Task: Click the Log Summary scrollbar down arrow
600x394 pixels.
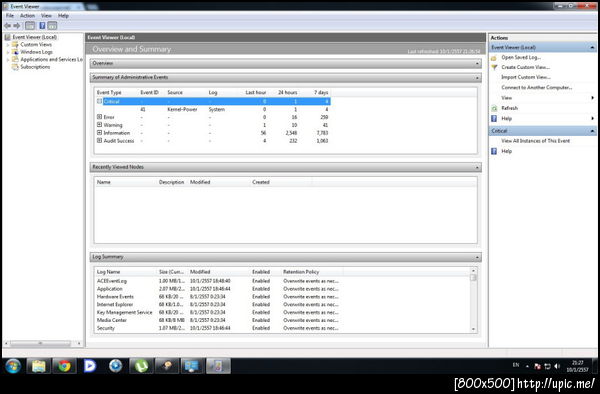Action: (473, 329)
